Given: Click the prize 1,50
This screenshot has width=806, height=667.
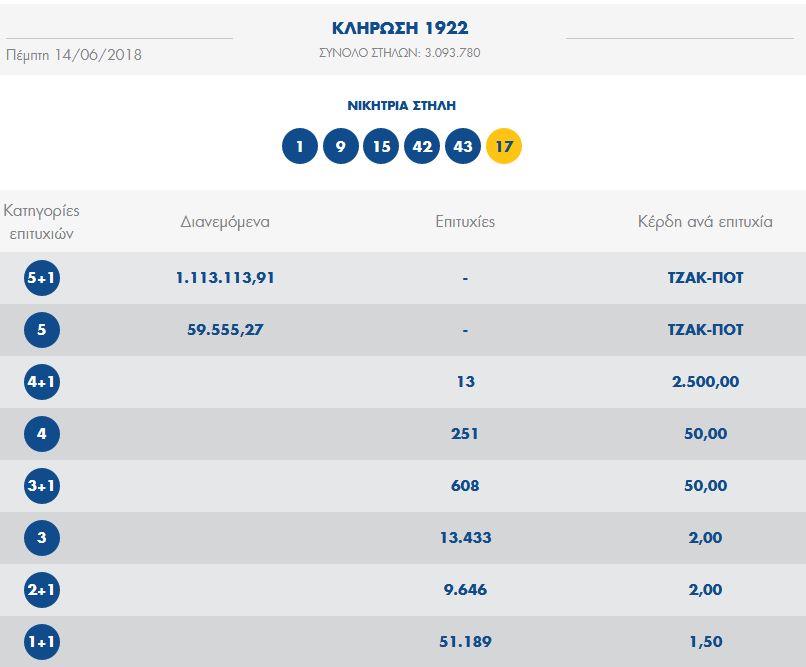Looking at the screenshot, I should [x=705, y=642].
